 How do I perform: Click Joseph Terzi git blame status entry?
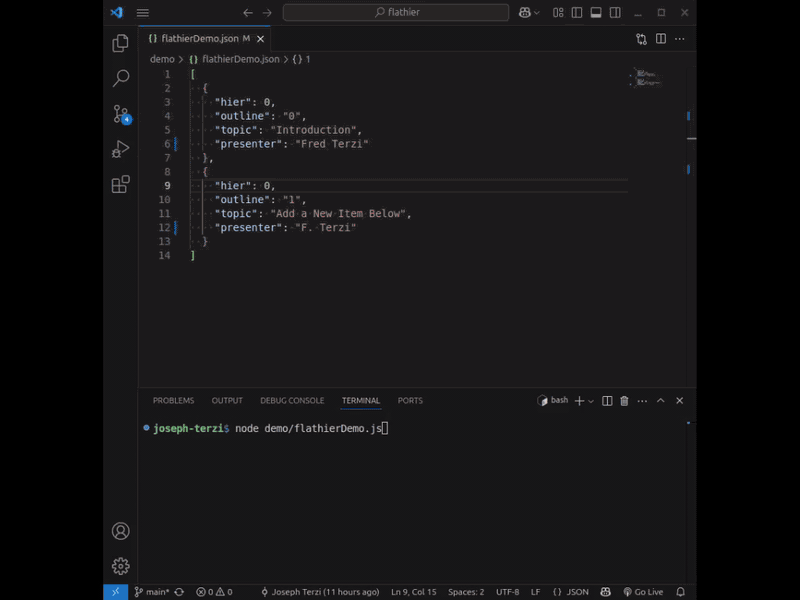320,592
